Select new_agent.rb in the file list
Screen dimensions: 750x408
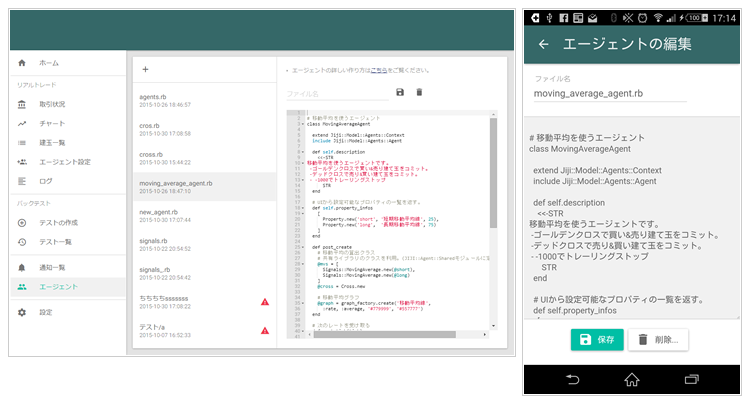coord(204,215)
